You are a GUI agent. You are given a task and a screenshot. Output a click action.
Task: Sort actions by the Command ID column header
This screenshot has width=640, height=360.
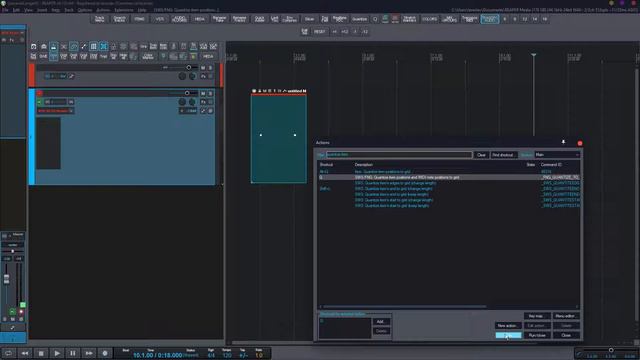(x=551, y=164)
